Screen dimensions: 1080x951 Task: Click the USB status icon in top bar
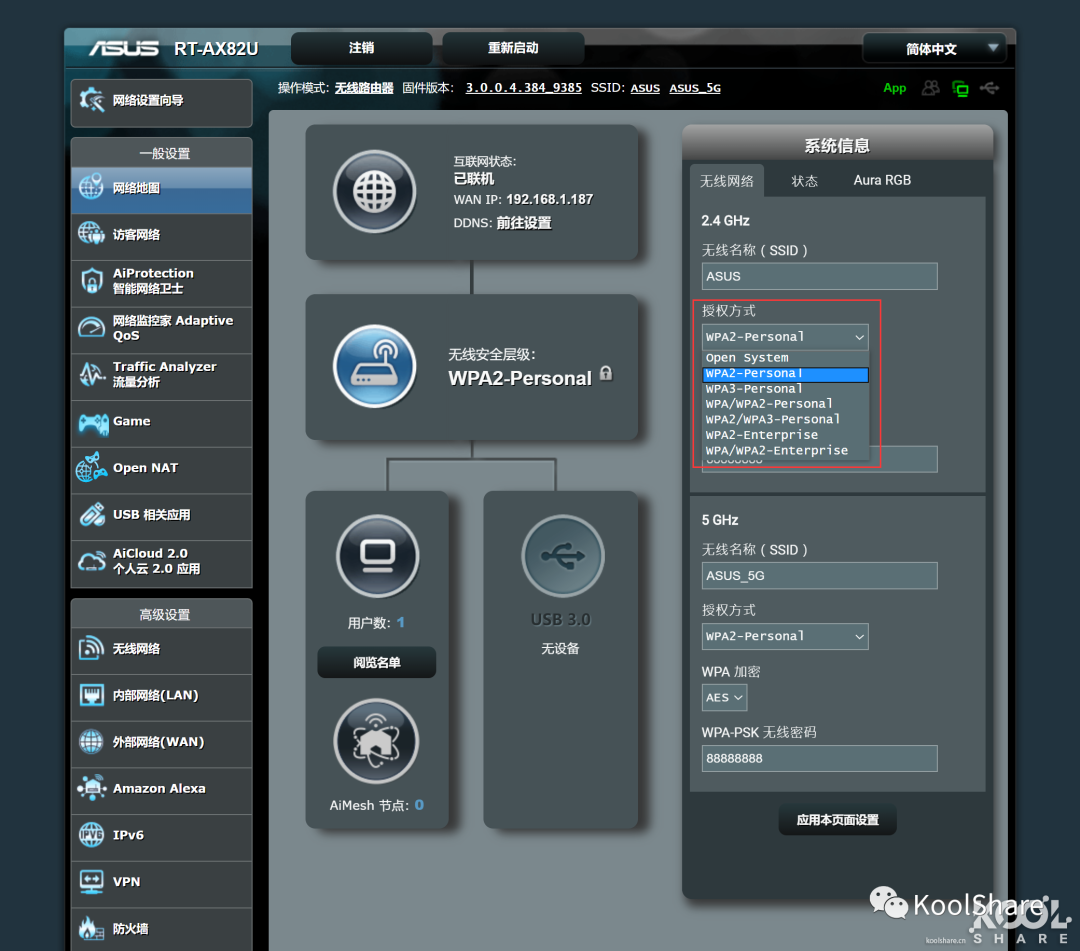pos(990,88)
